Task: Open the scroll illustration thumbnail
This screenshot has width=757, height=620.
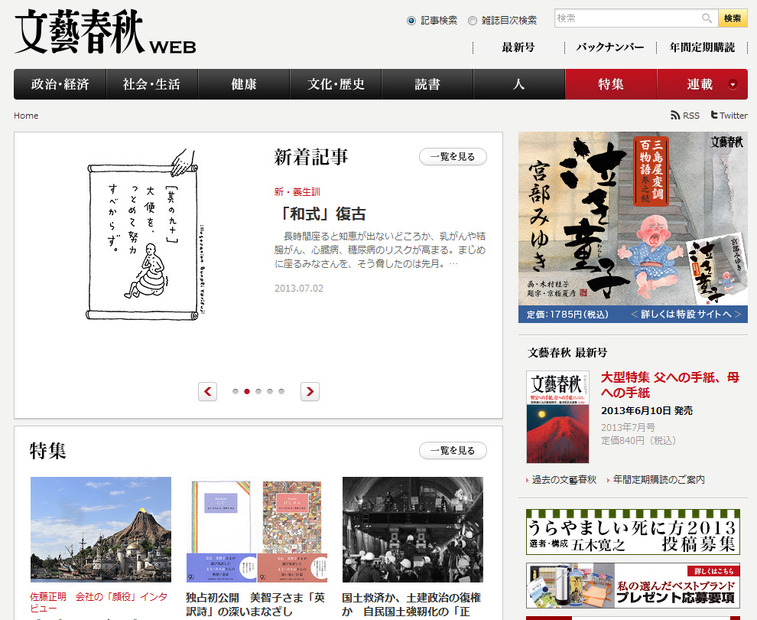Action: 143,234
